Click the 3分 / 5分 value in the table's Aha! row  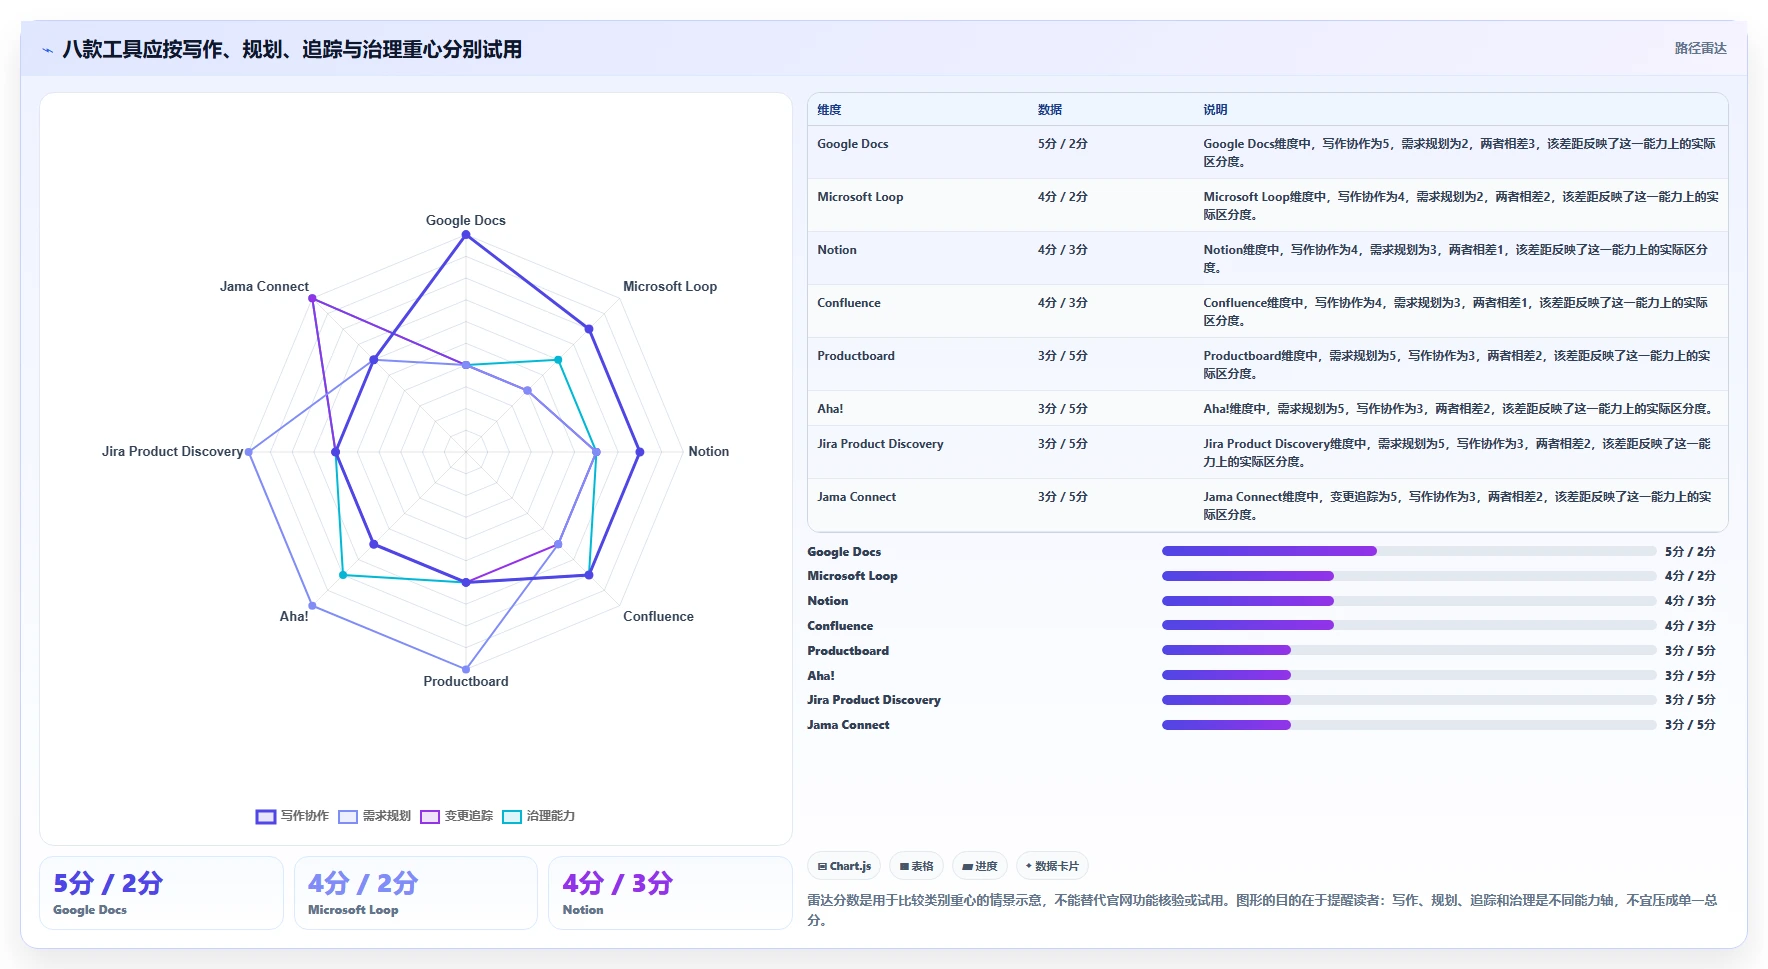click(1062, 409)
